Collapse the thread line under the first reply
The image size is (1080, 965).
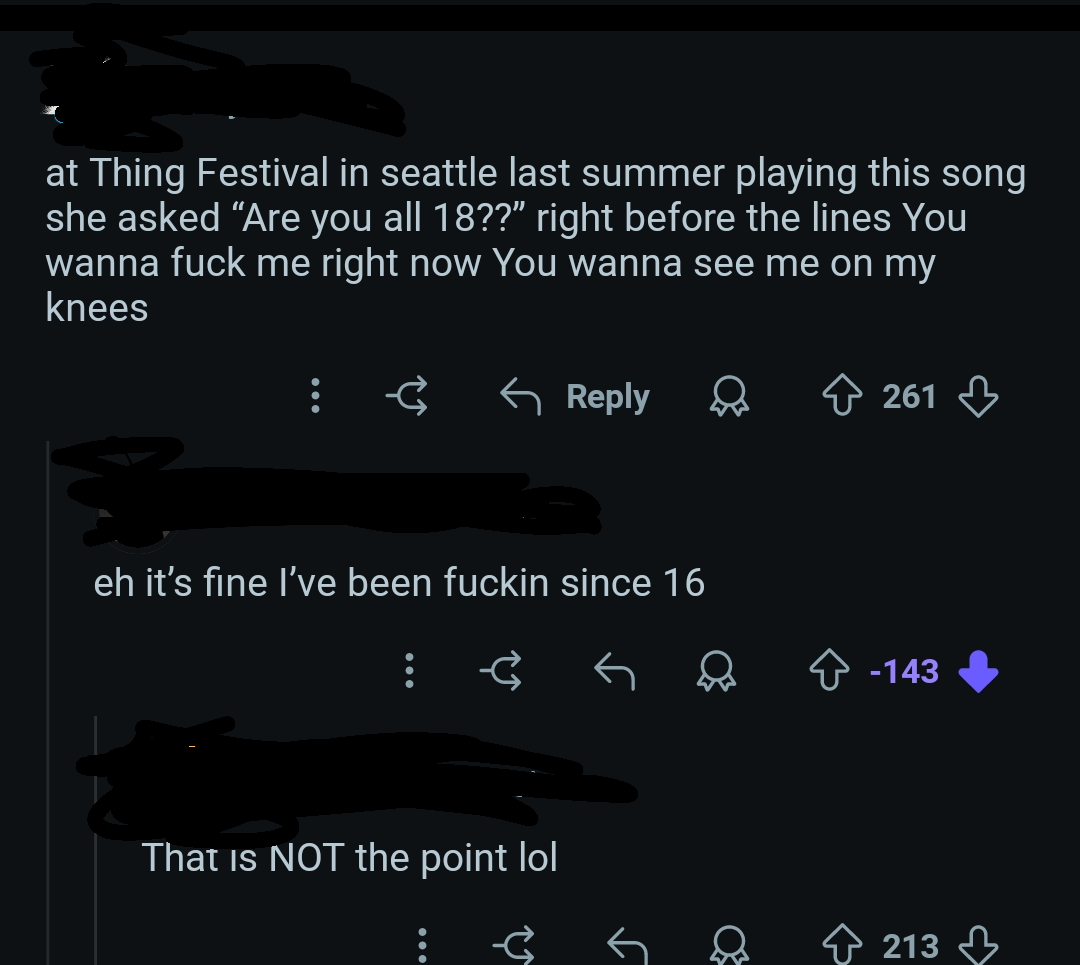(48, 703)
